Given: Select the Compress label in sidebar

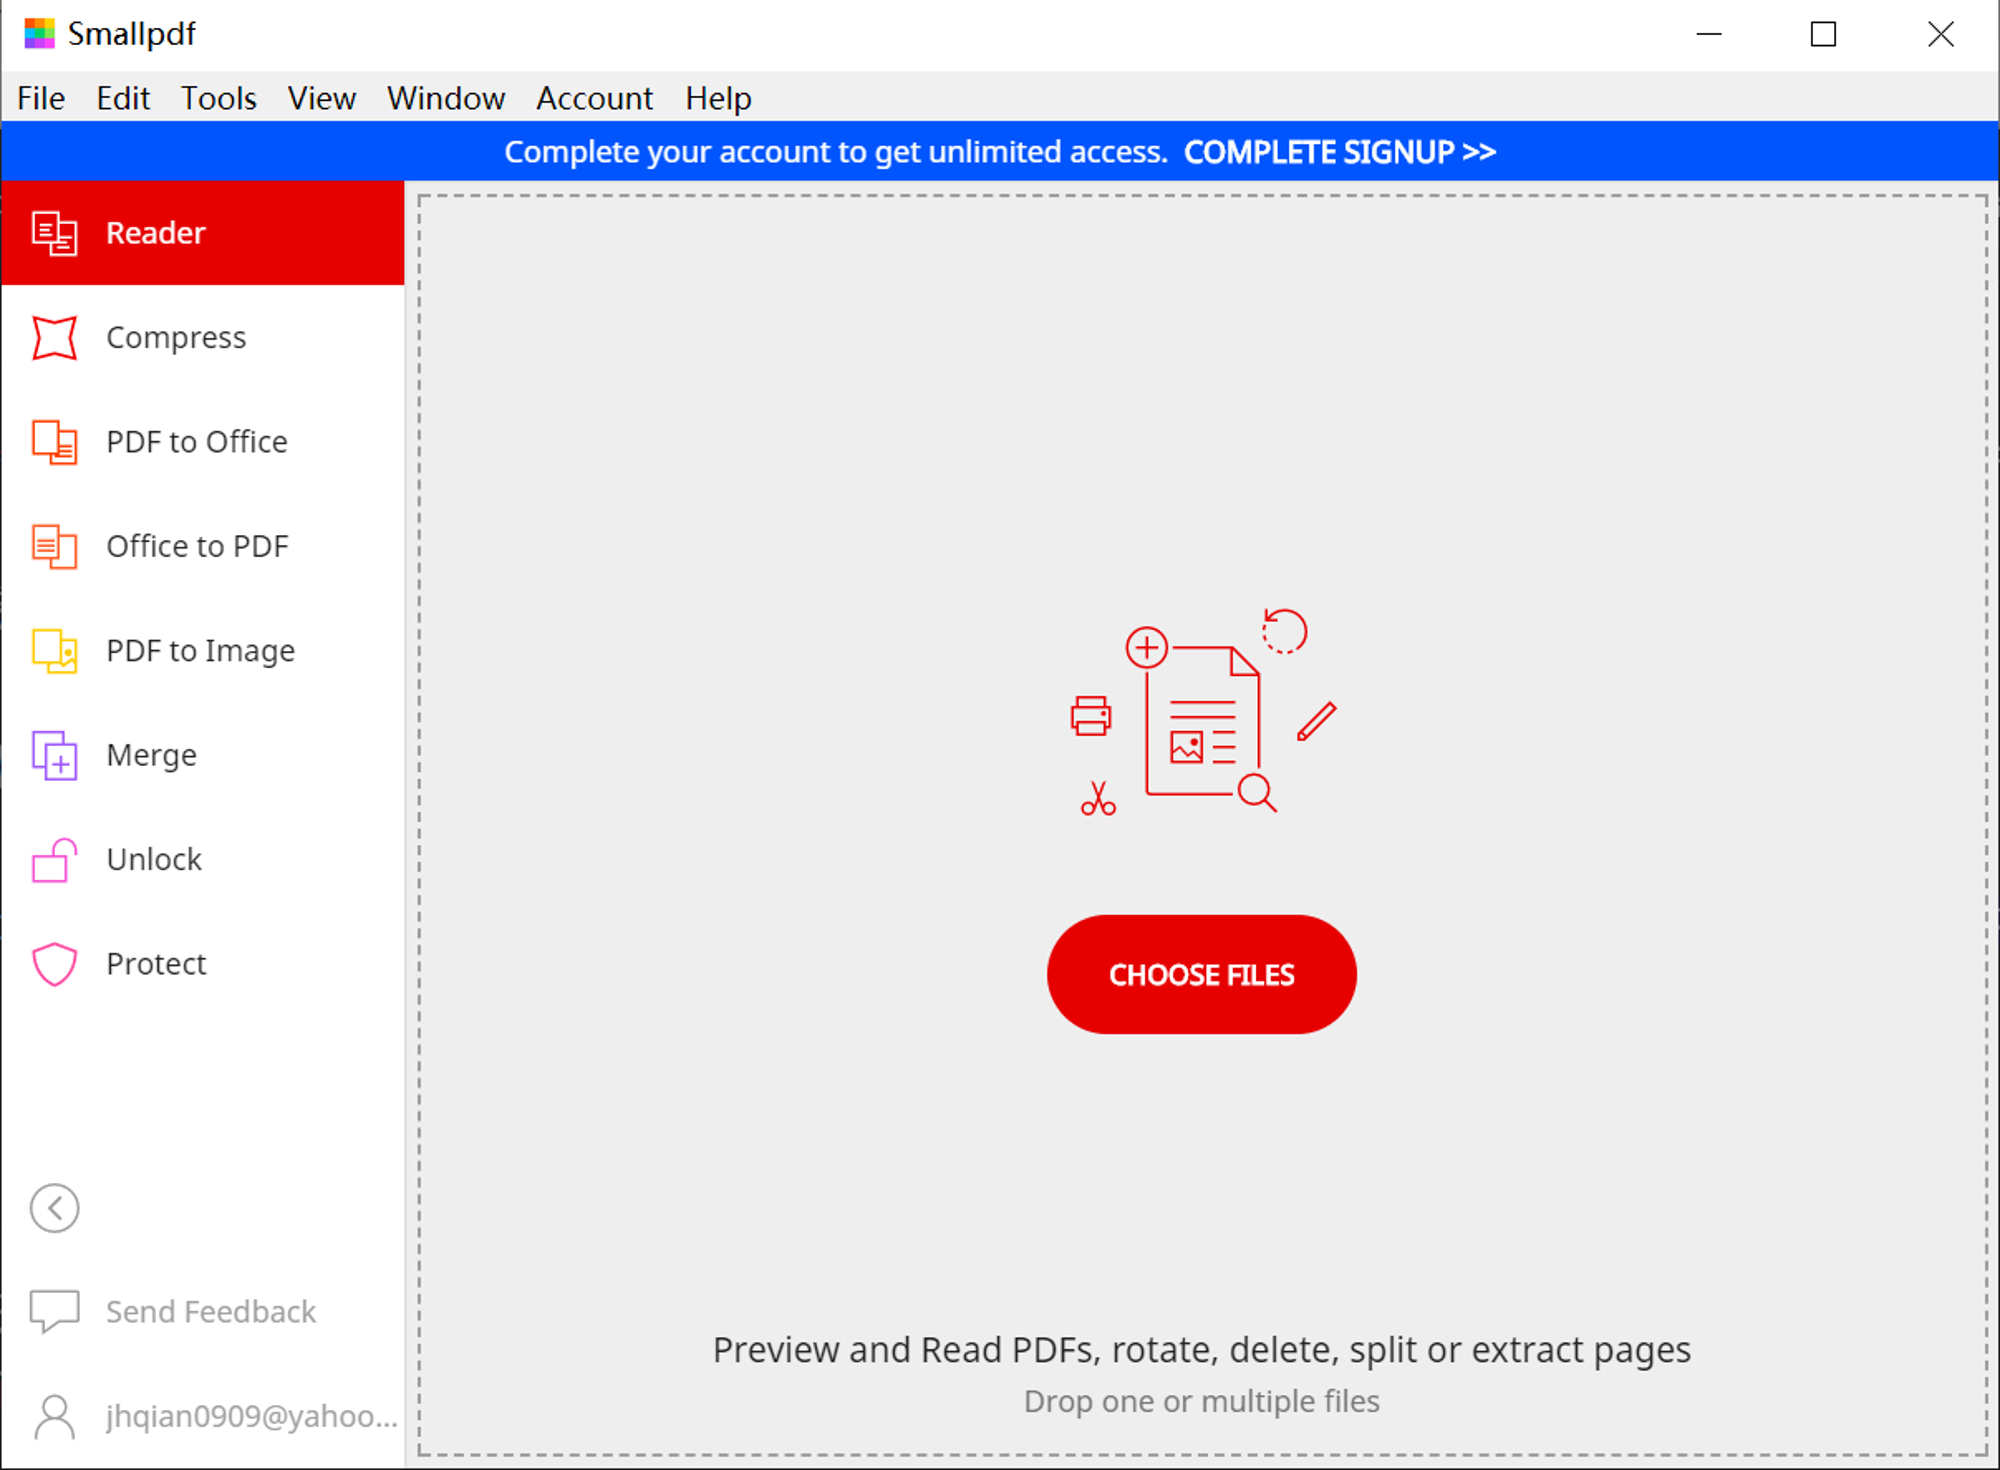Looking at the screenshot, I should (x=176, y=338).
